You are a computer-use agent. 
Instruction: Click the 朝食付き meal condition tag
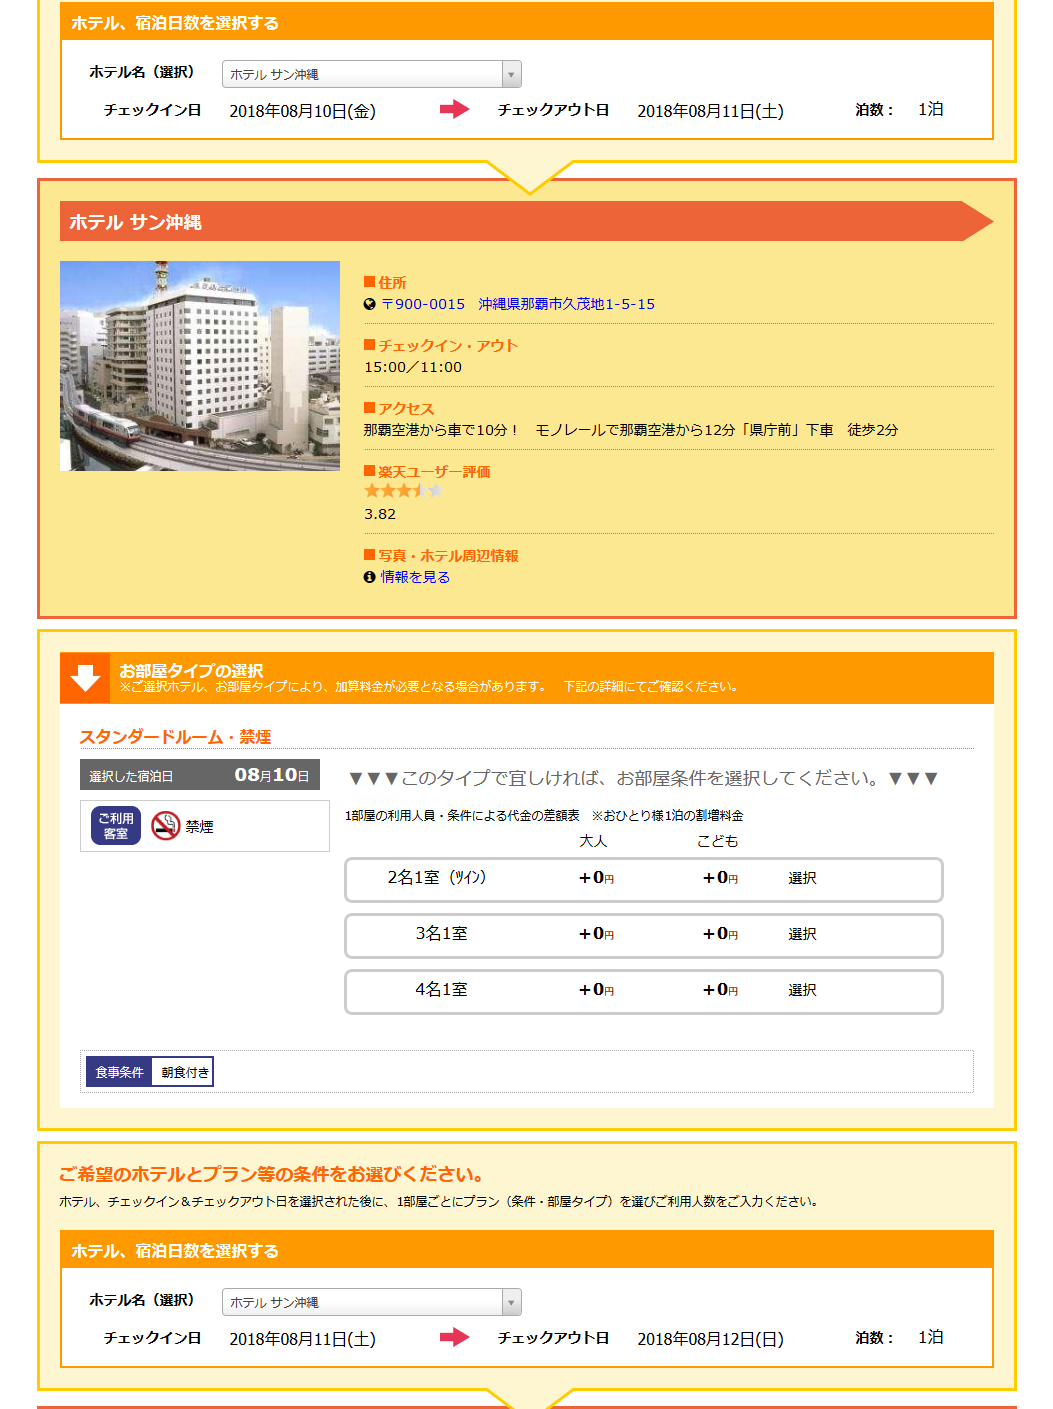(x=185, y=1072)
